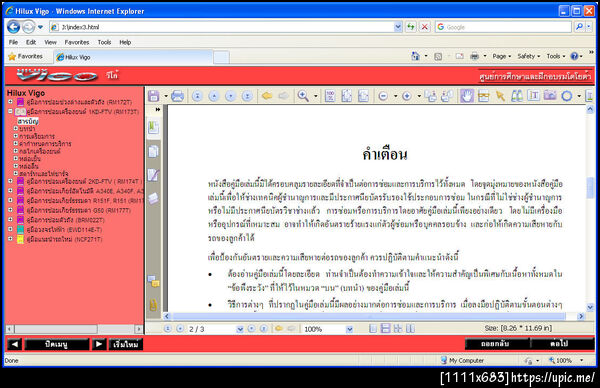
Task: Click IE Refresh button beside address bar
Action: pyautogui.click(x=411, y=27)
